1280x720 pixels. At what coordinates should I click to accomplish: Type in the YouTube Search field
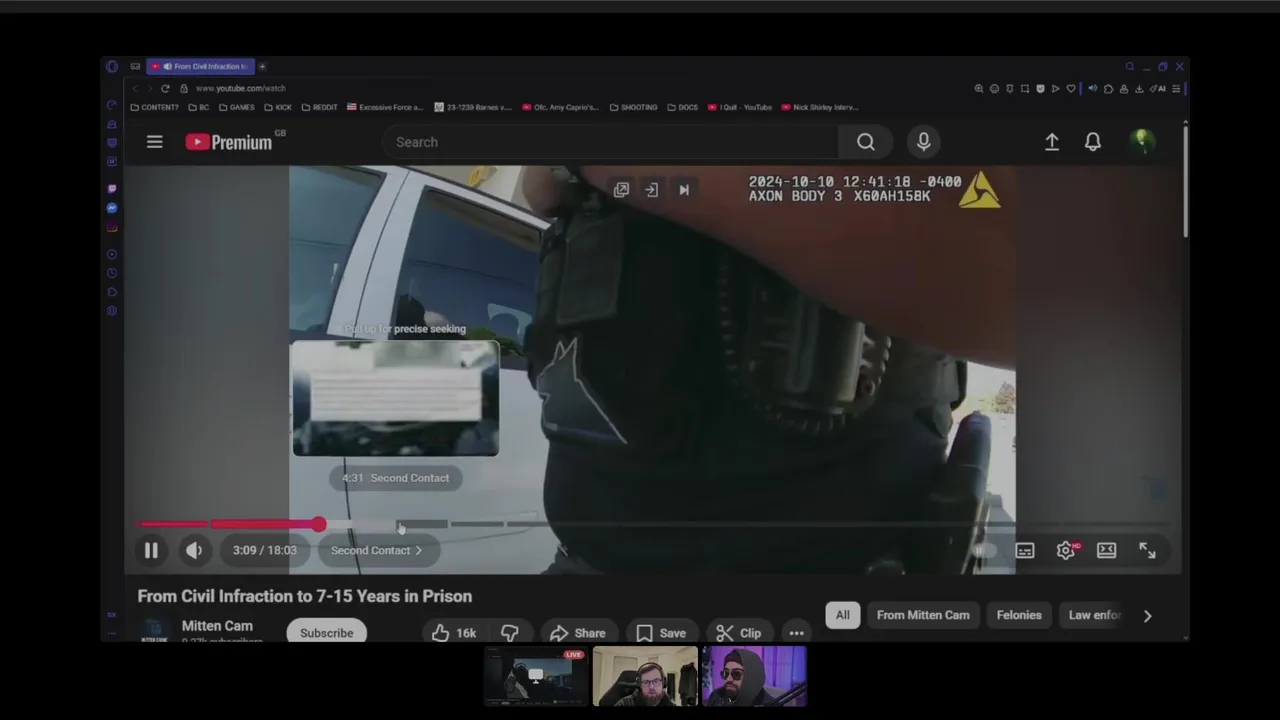(610, 142)
